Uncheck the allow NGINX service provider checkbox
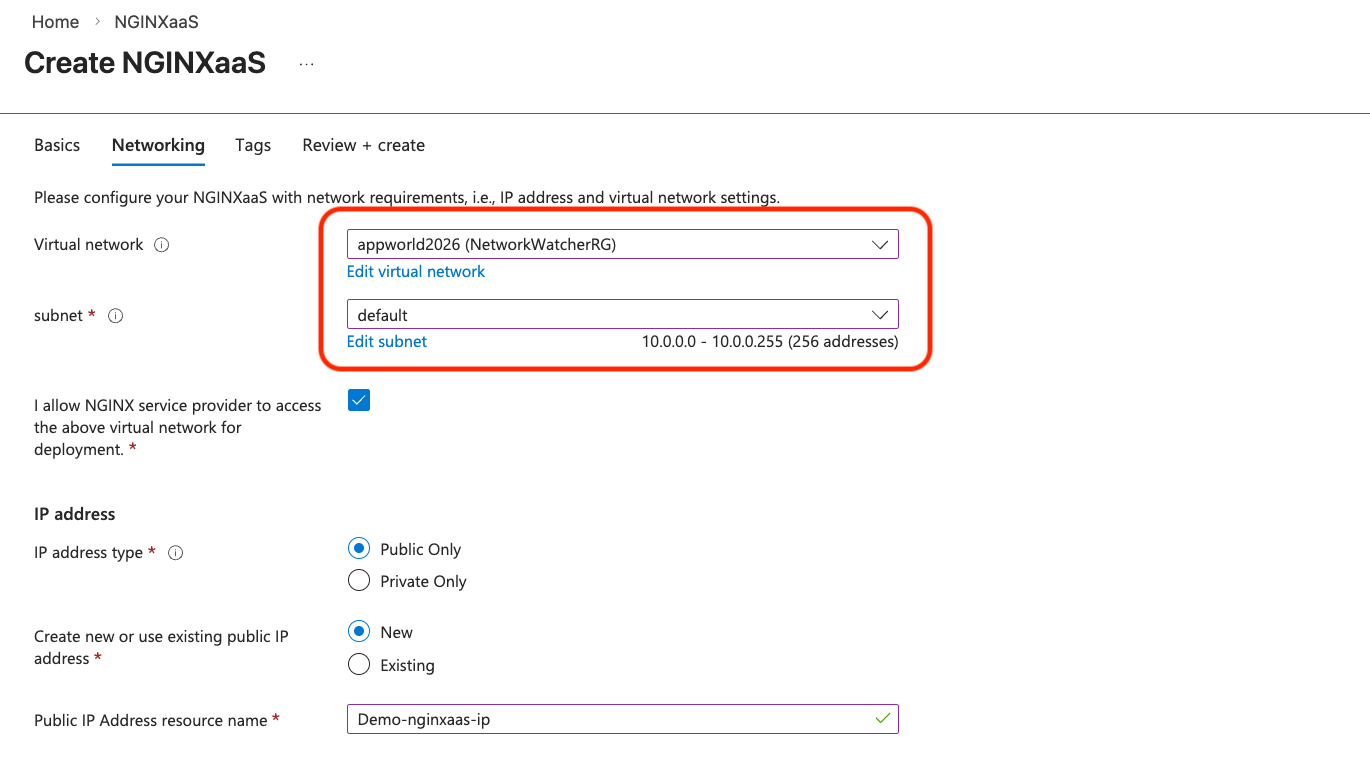Screen dimensions: 1370x768 pos(359,400)
